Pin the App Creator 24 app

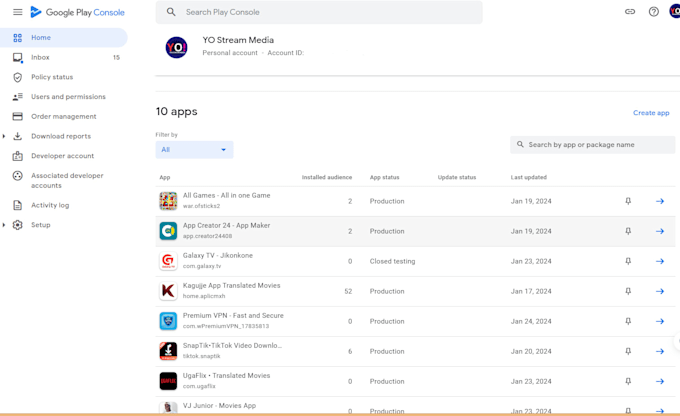(x=628, y=231)
